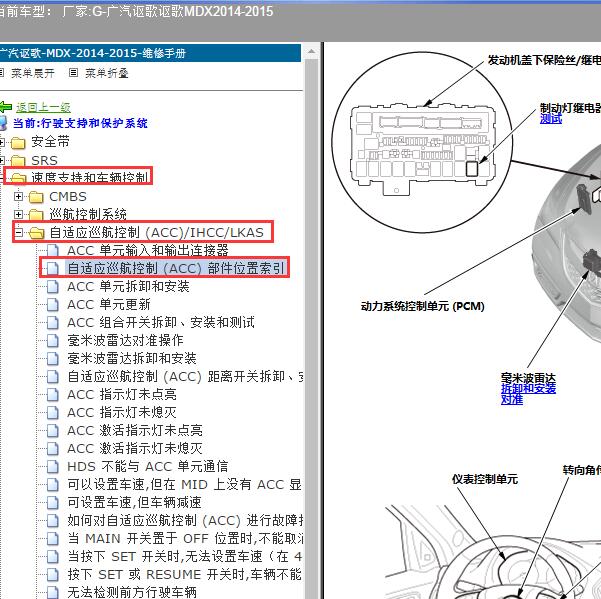Click document icon beside ACC 指示灯未点亮

pyautogui.click(x=53, y=394)
